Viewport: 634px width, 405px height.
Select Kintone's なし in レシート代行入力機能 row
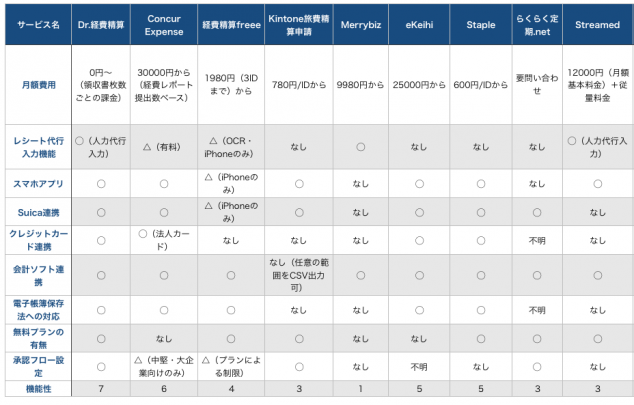299,147
